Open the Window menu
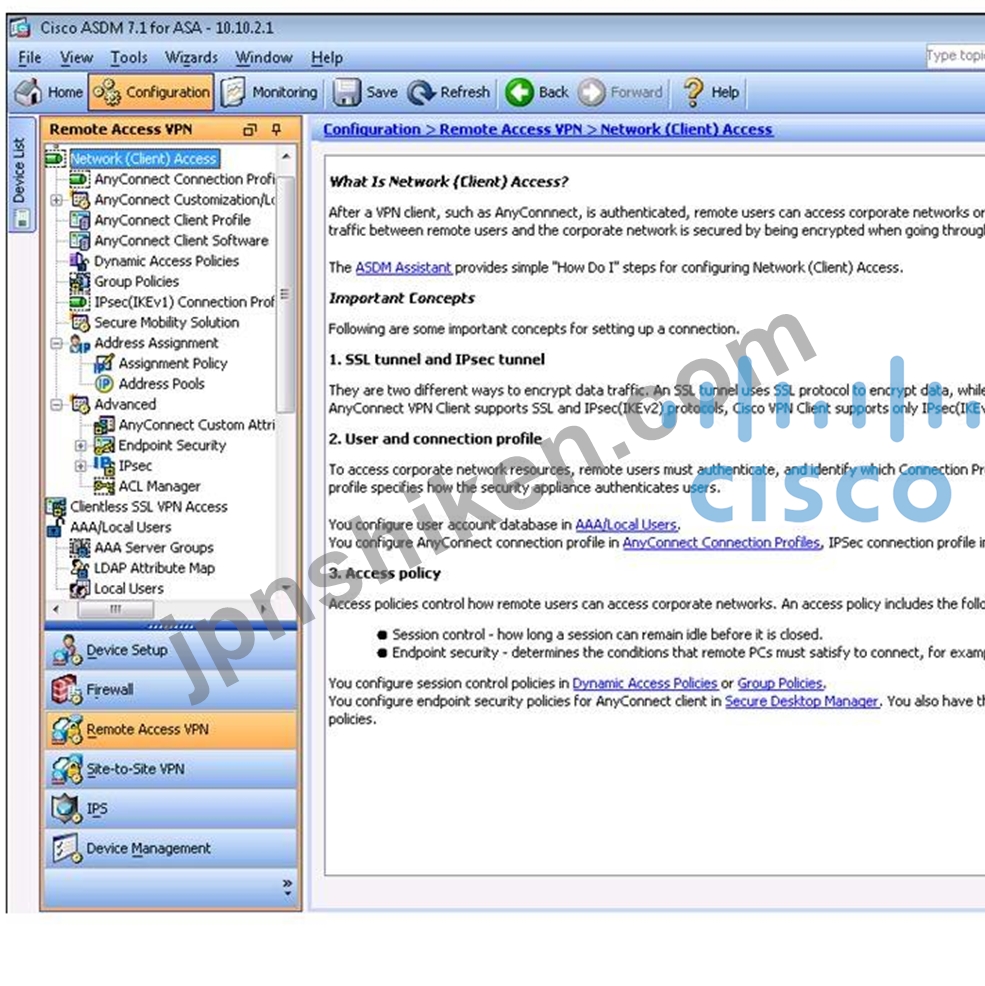 (264, 57)
